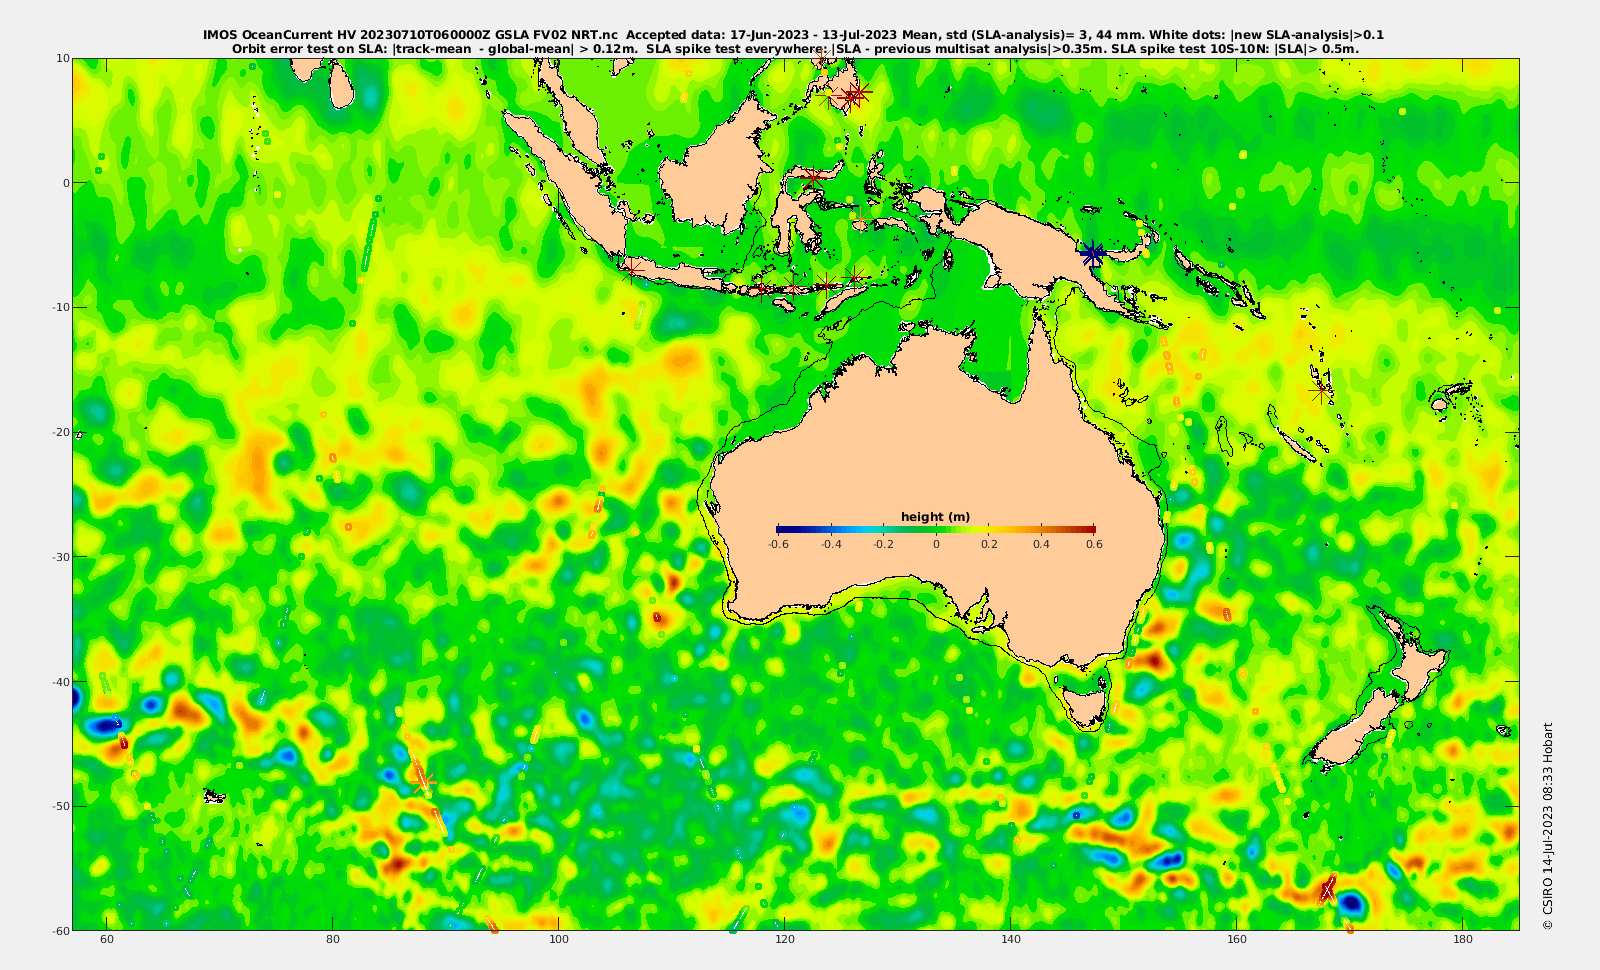Click the colorbar tick label '-0.4'
1600x970 pixels.
[830, 544]
